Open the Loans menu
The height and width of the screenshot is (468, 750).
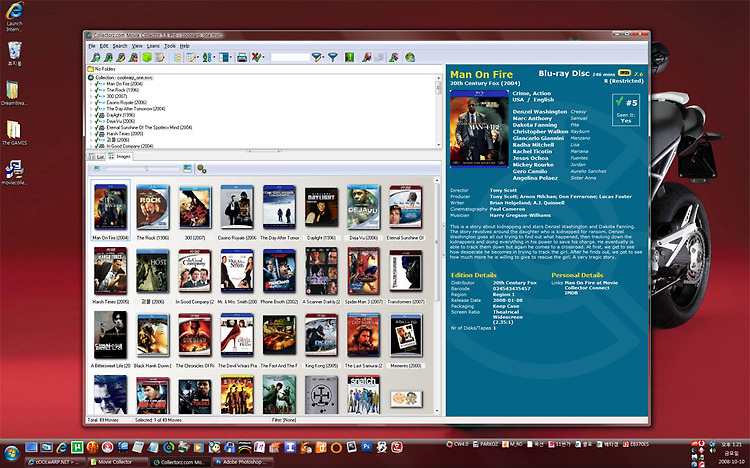pos(153,46)
